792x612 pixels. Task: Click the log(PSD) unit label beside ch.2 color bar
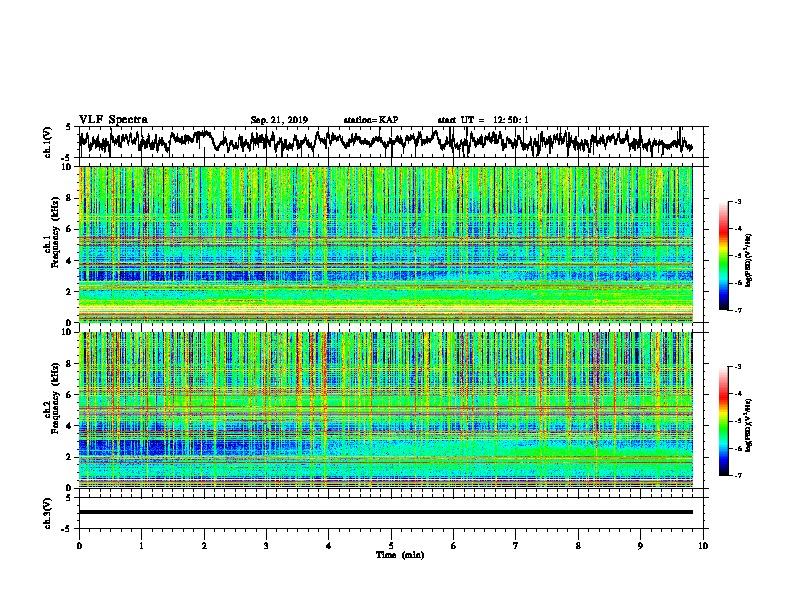point(749,426)
